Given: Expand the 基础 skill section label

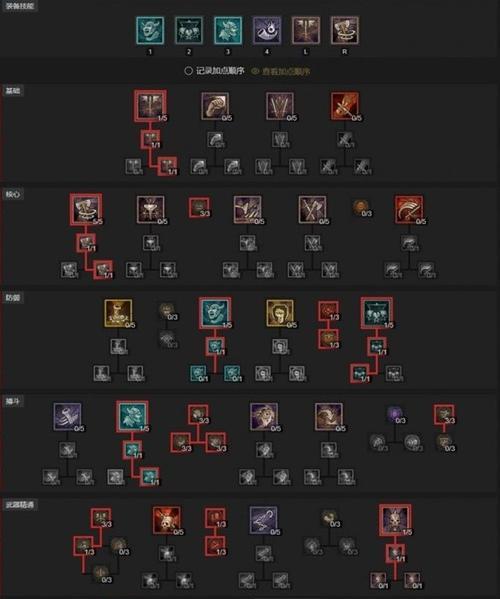Looking at the screenshot, I should [13, 91].
